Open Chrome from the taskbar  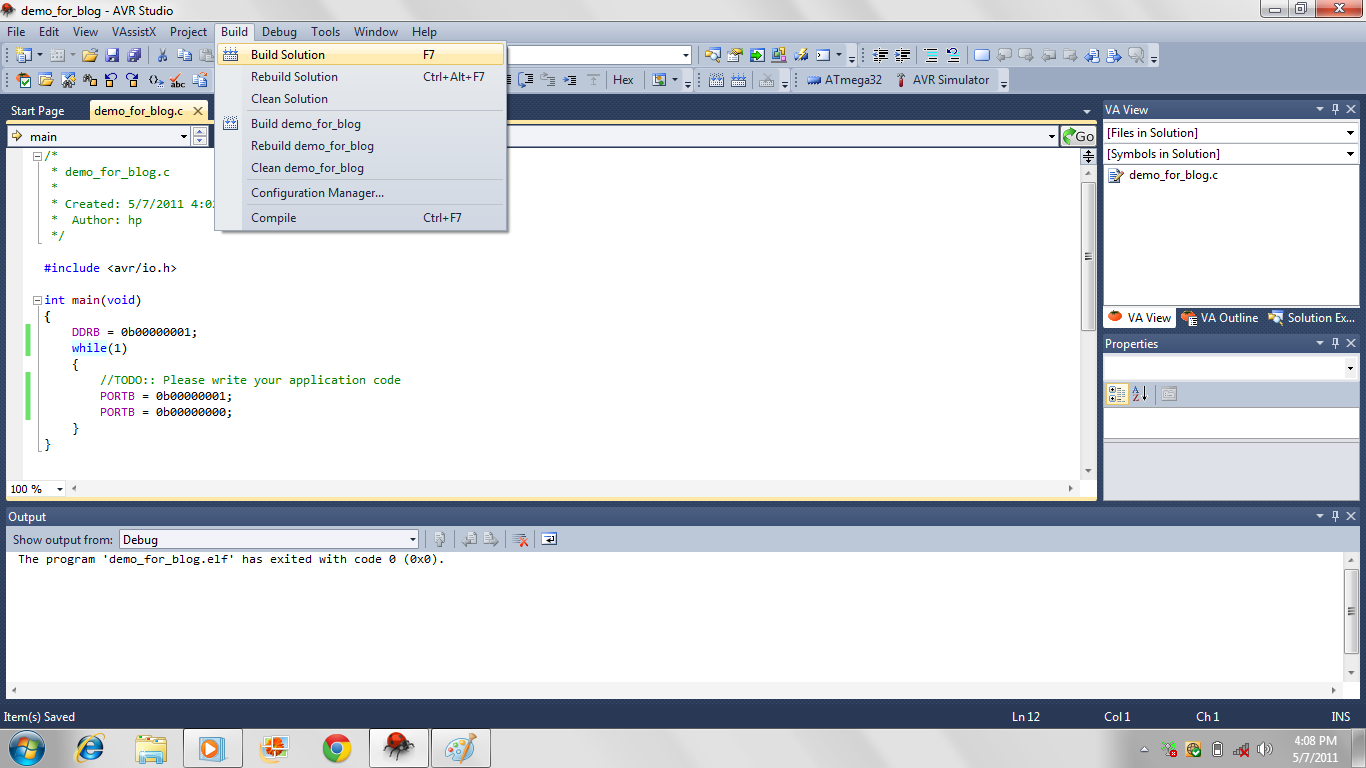click(x=336, y=747)
